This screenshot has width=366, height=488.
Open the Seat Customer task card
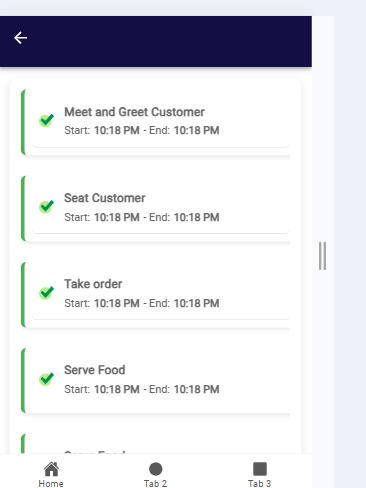(x=156, y=208)
